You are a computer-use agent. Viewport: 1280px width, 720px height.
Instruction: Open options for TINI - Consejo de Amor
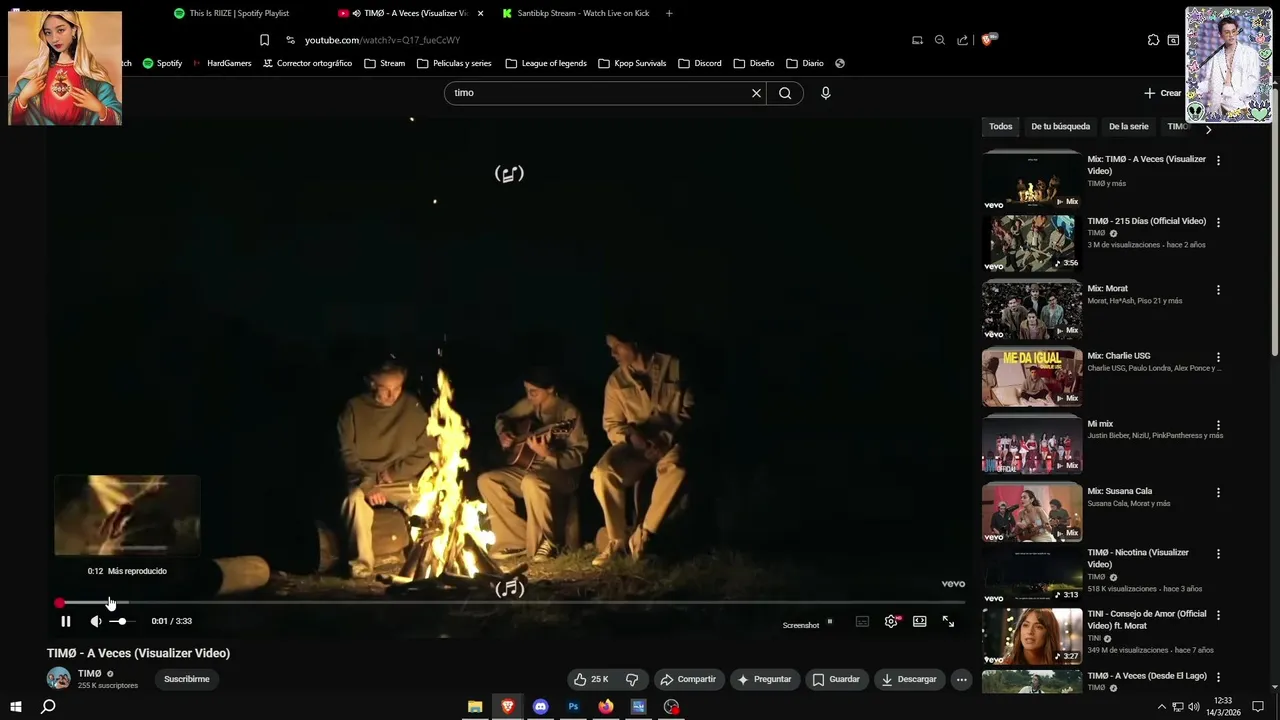click(1218, 615)
